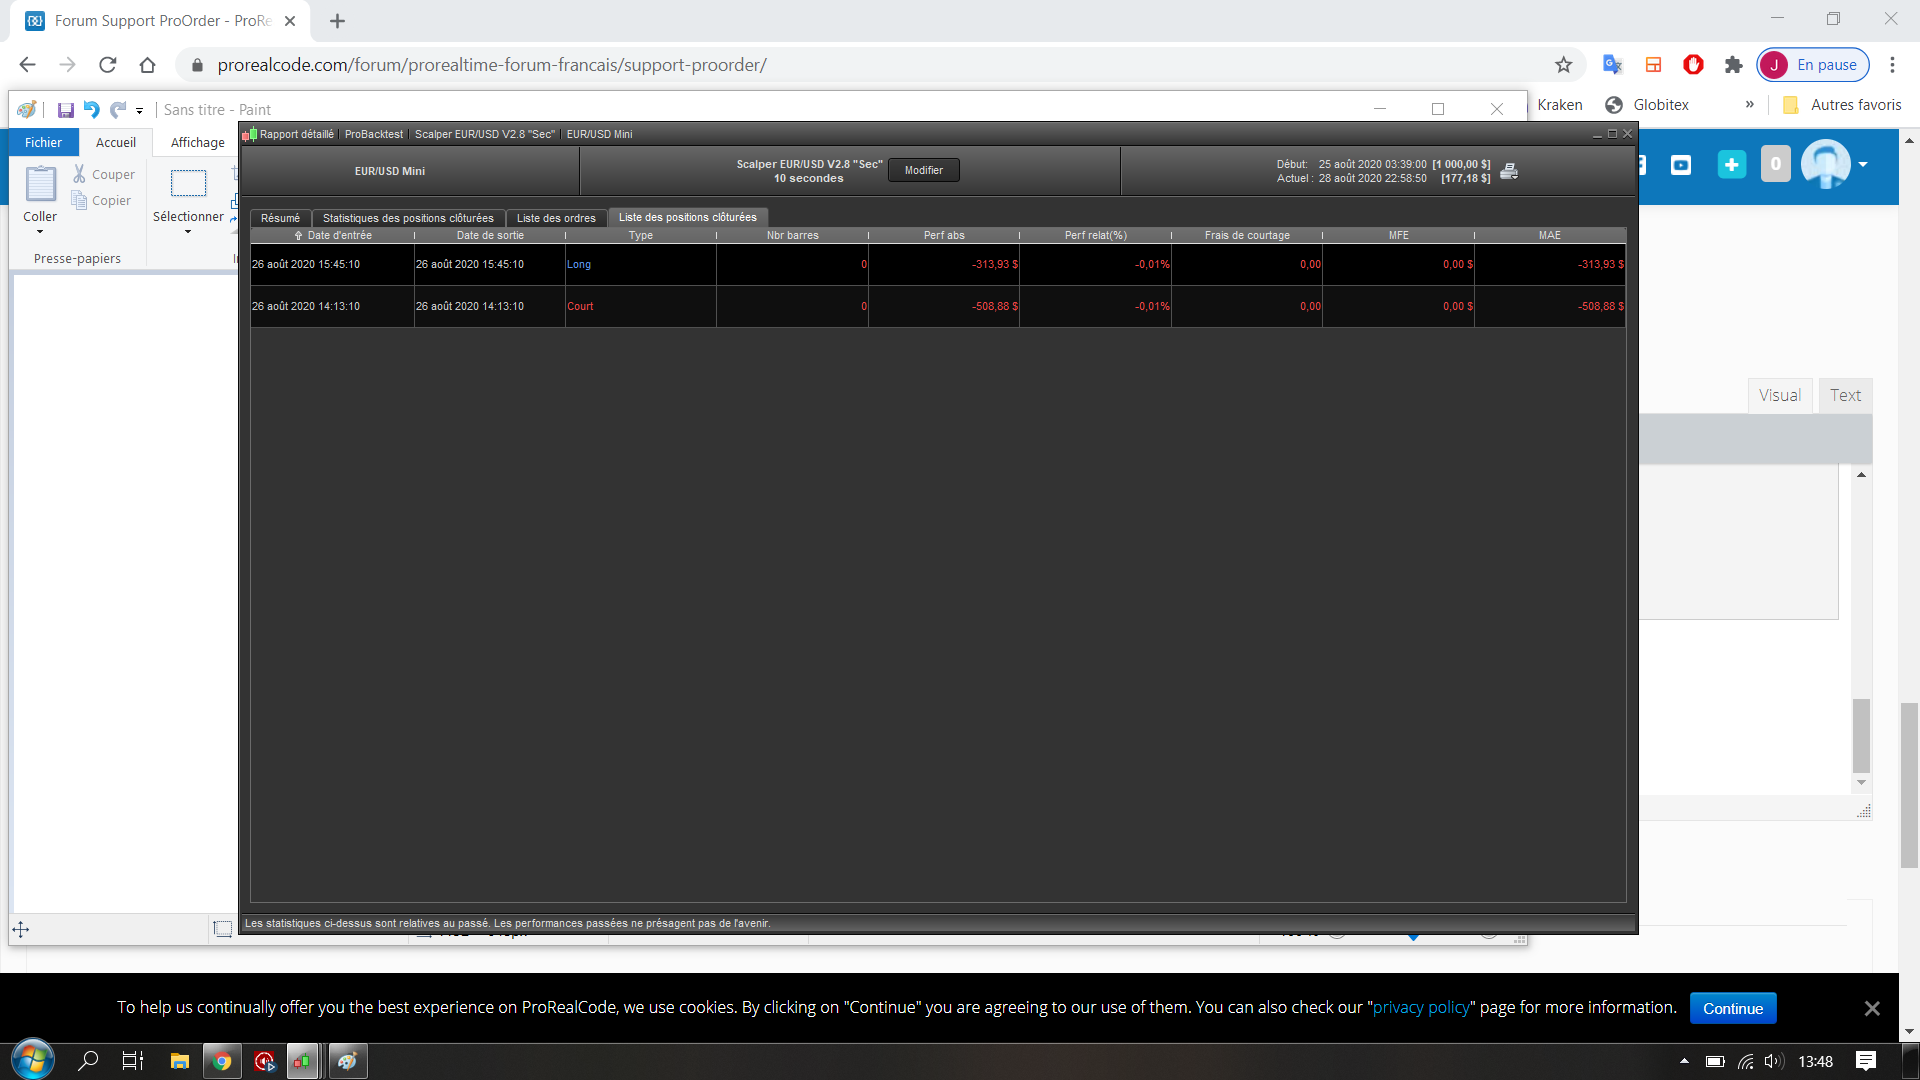Open Chrome extensions puzzle icon
Viewport: 1920px width, 1080px height.
(1733, 65)
